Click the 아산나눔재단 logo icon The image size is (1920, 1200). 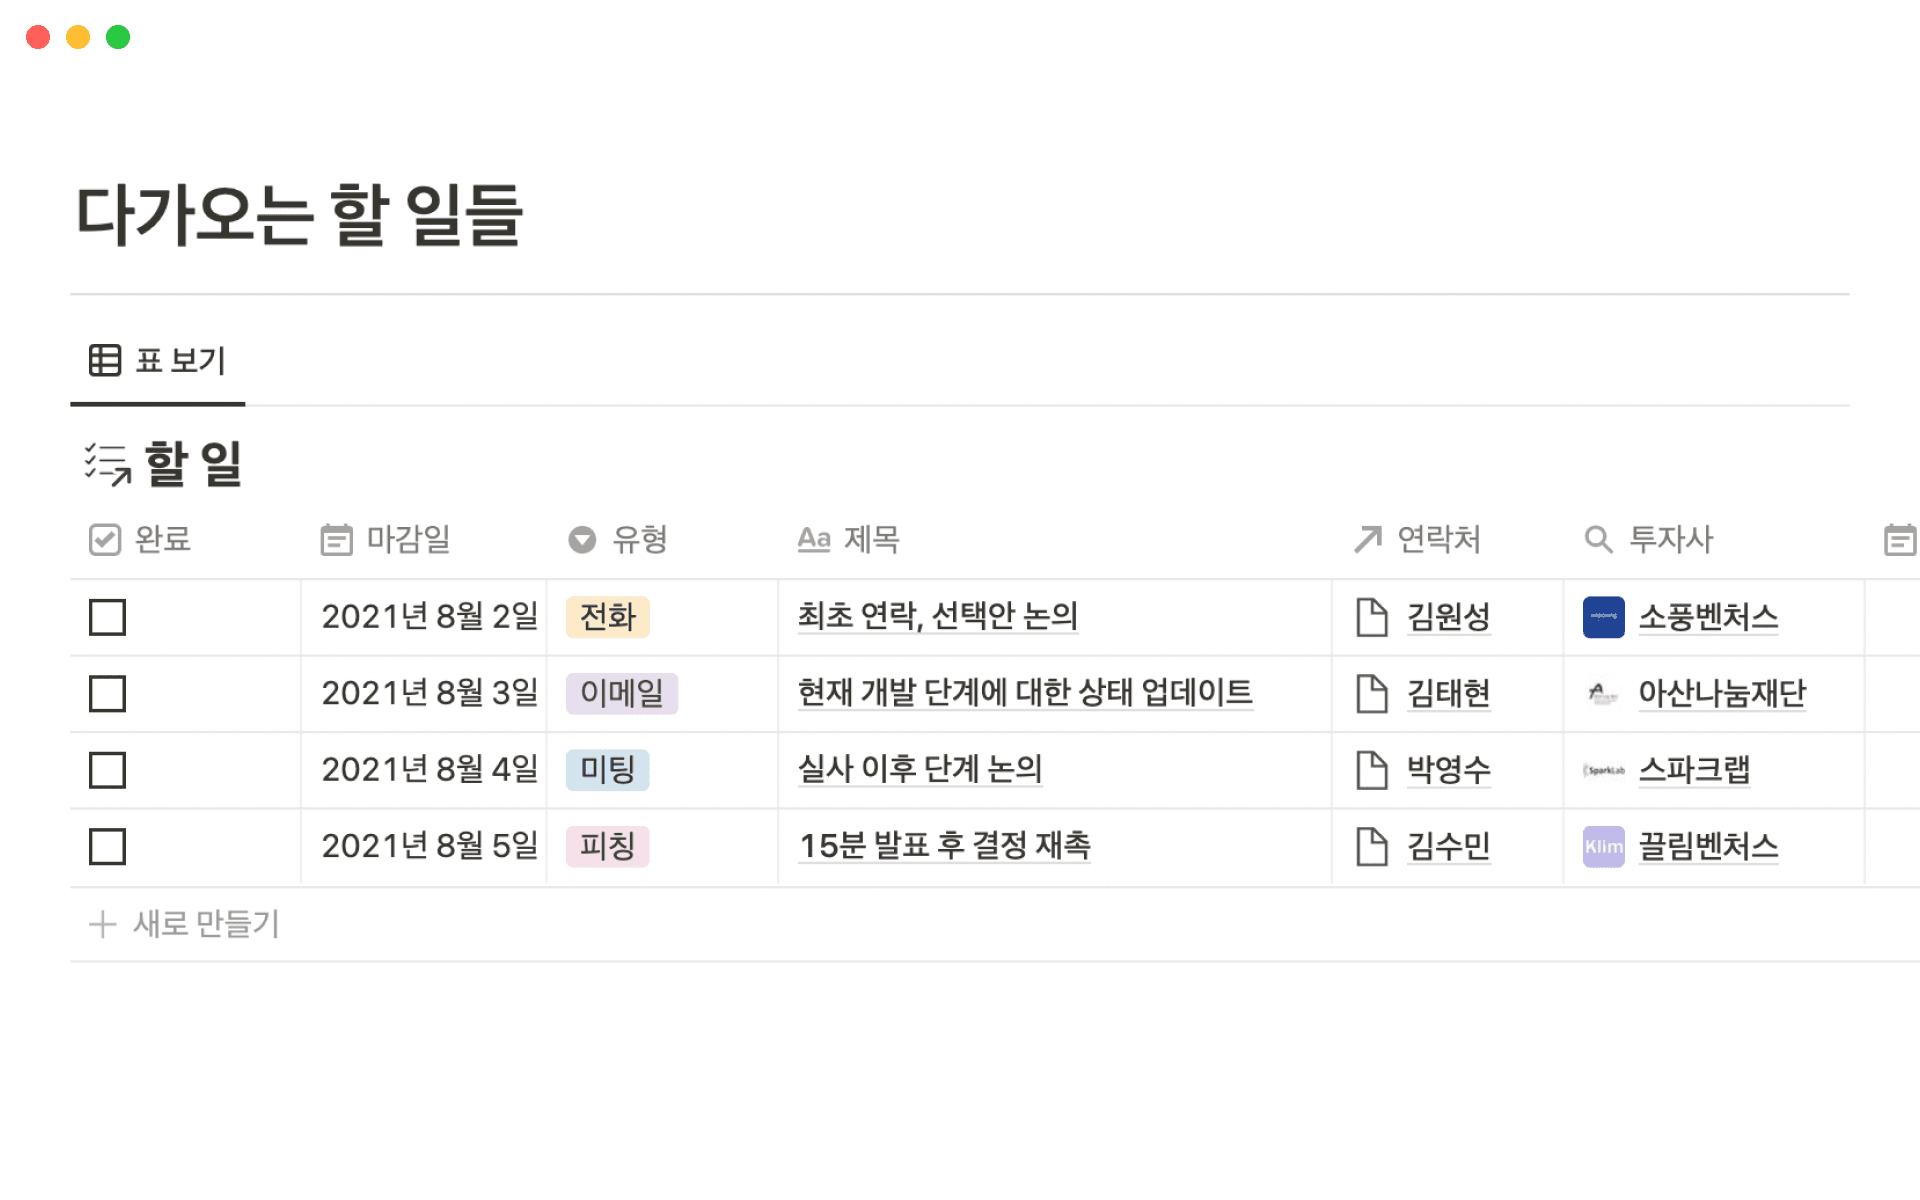[1603, 693]
